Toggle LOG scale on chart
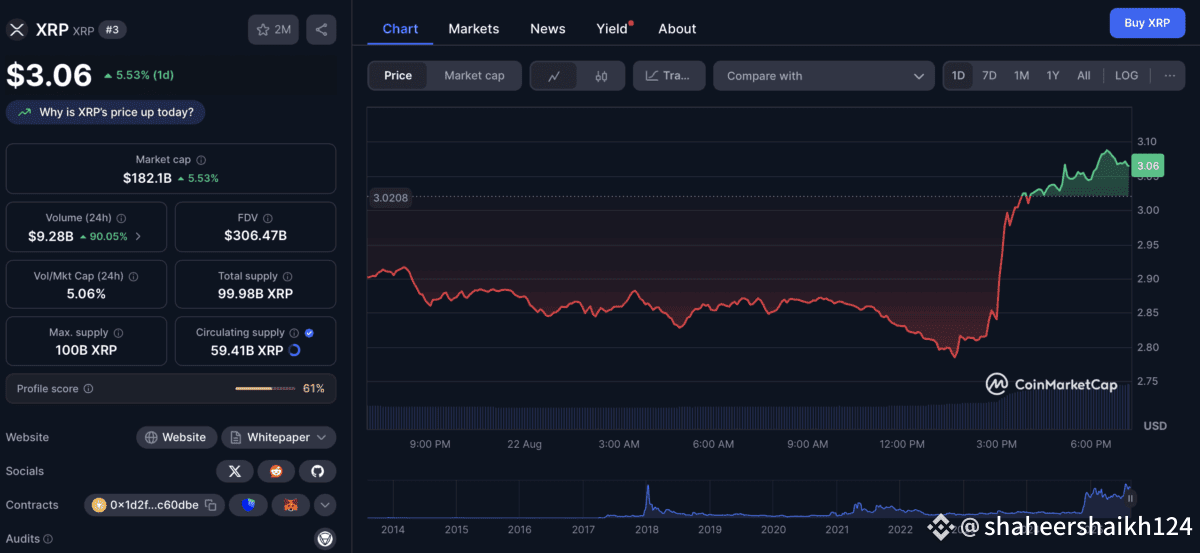Viewport: 1200px width, 553px height. (1126, 76)
